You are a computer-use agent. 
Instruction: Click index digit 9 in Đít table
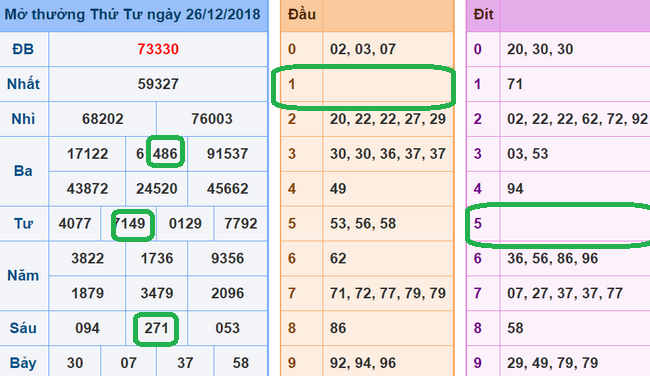(478, 363)
